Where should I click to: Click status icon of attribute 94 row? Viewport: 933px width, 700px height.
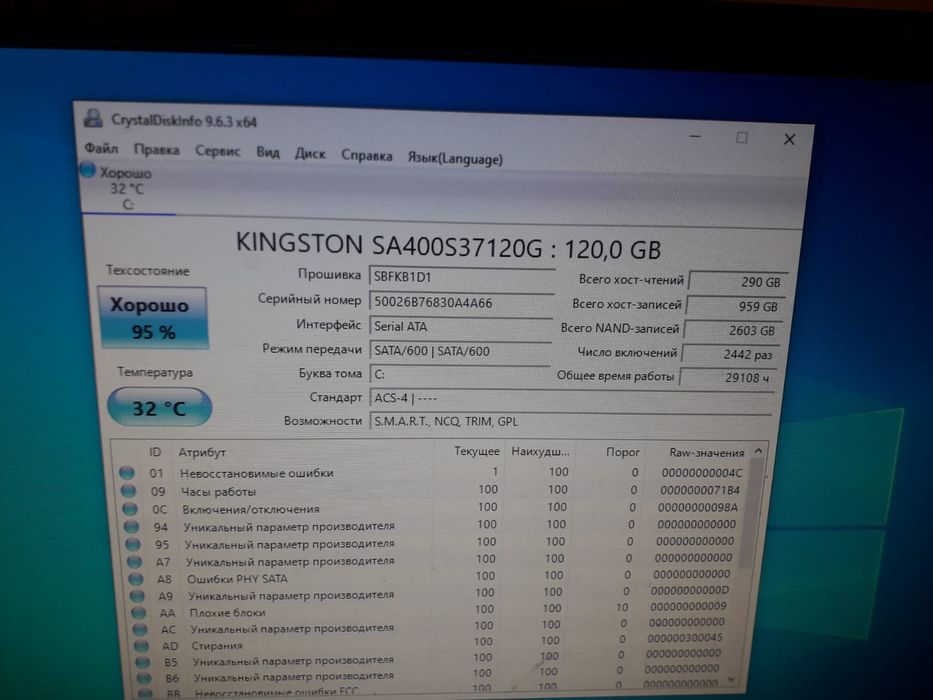[x=132, y=527]
